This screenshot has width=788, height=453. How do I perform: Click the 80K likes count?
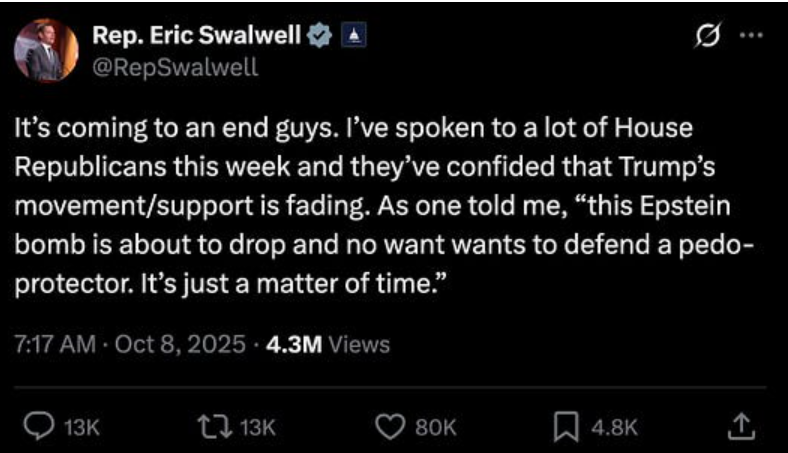(x=430, y=427)
